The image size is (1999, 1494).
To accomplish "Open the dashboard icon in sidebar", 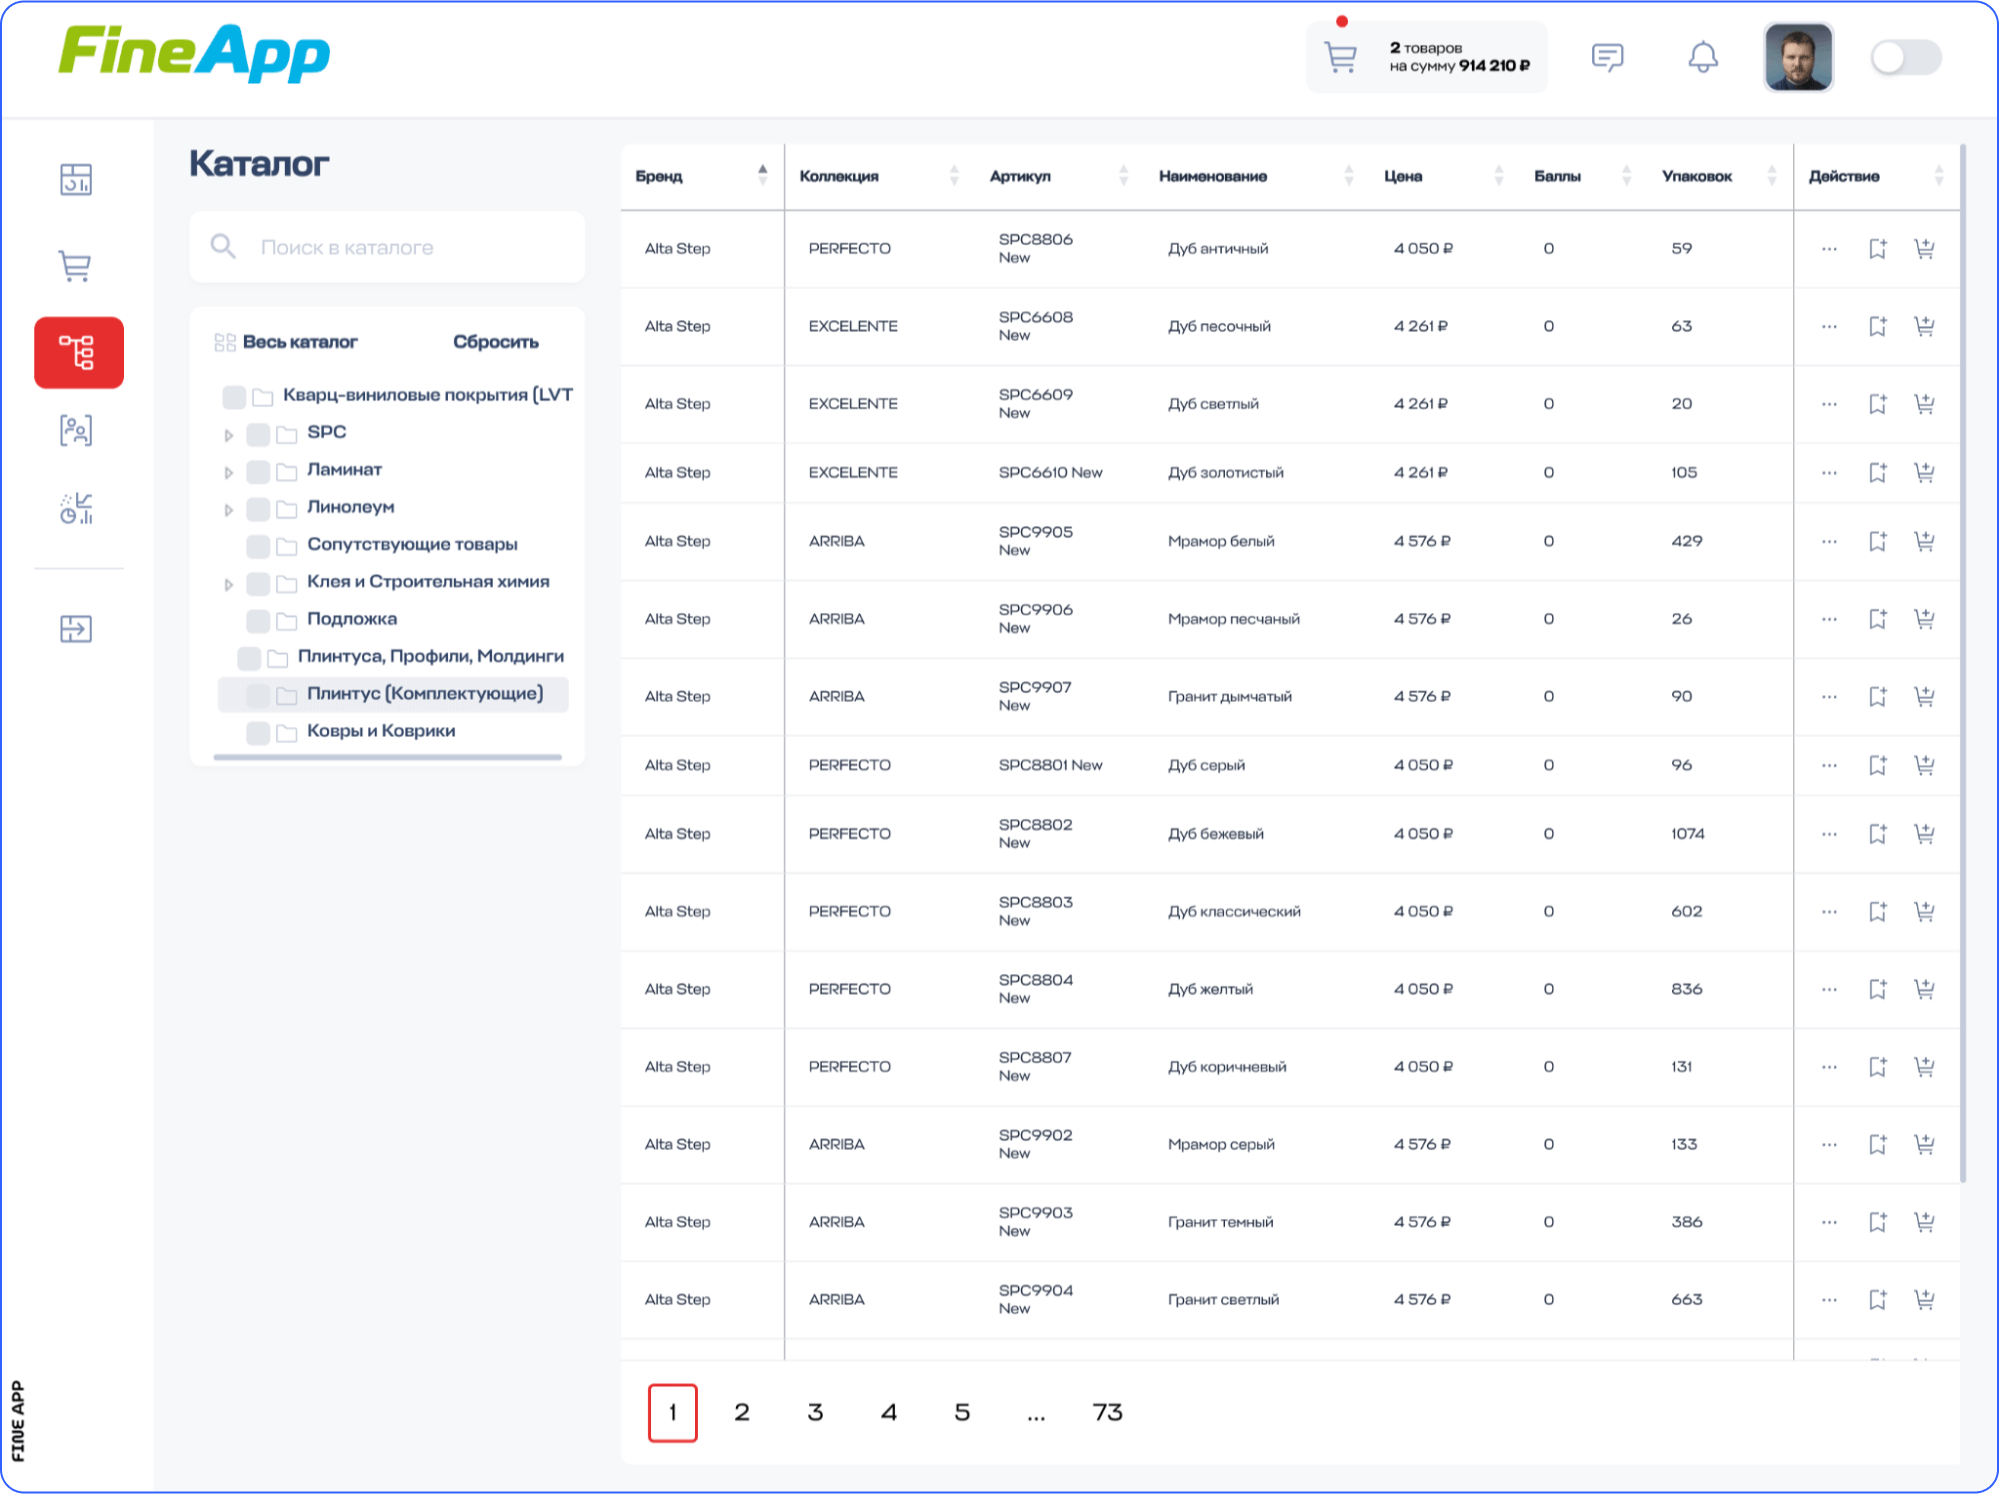I will (76, 180).
